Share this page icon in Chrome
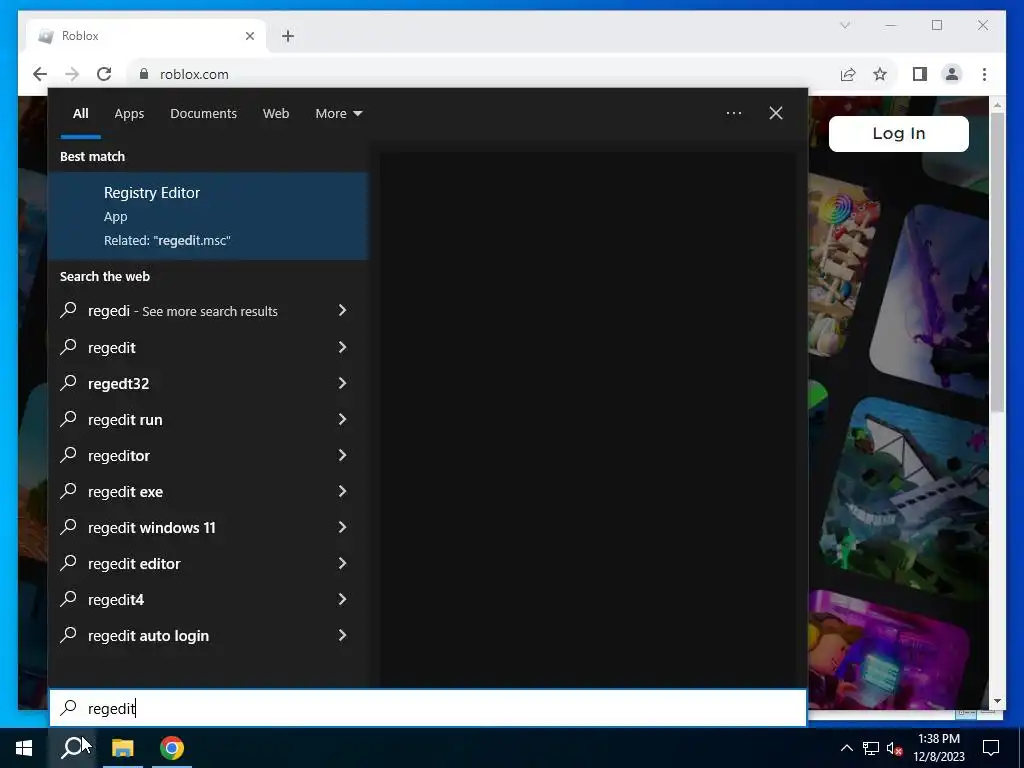Viewport: 1024px width, 768px height. coord(848,74)
